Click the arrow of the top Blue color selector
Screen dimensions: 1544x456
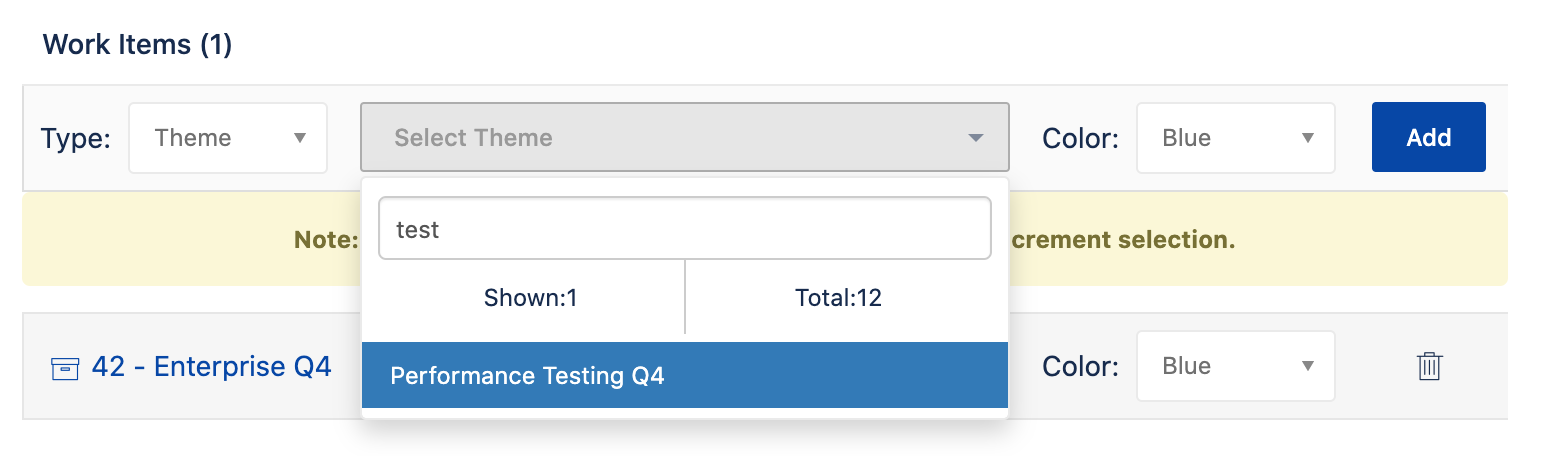[1307, 138]
